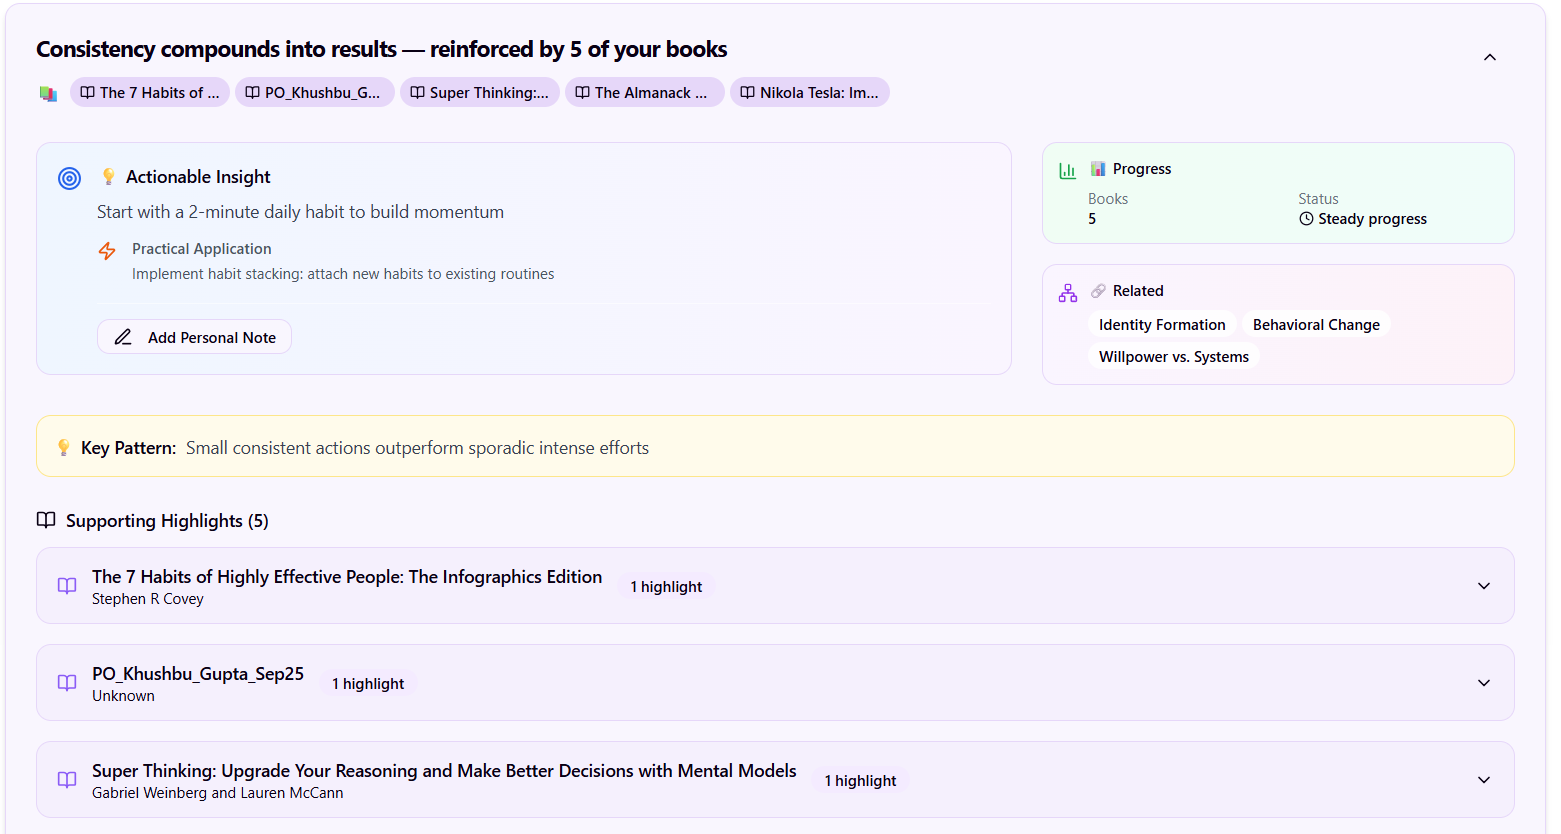Click the bar chart icon in the Progress card

tap(1067, 170)
